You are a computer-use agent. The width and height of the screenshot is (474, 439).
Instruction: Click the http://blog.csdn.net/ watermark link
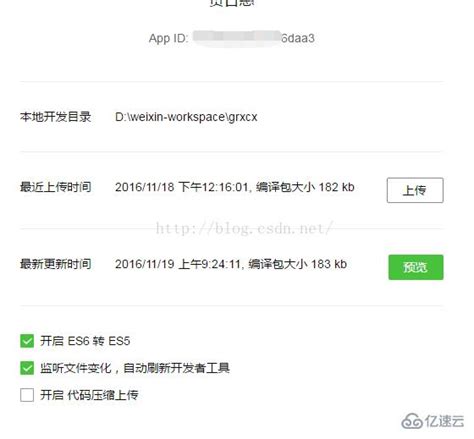pyautogui.click(x=244, y=229)
